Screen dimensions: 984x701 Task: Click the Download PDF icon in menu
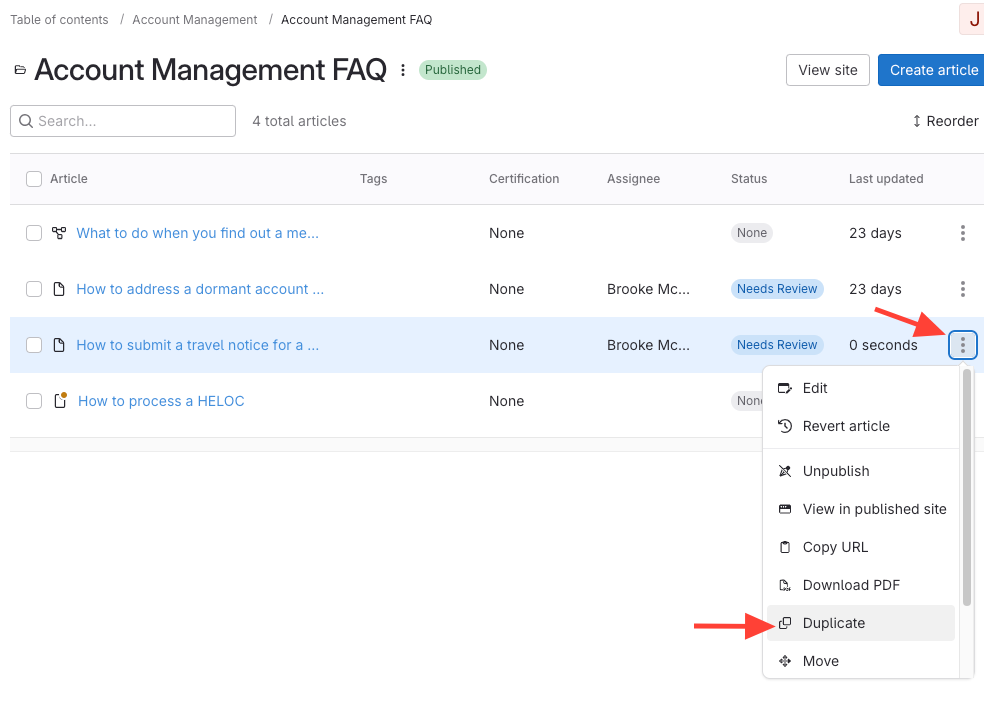784,585
